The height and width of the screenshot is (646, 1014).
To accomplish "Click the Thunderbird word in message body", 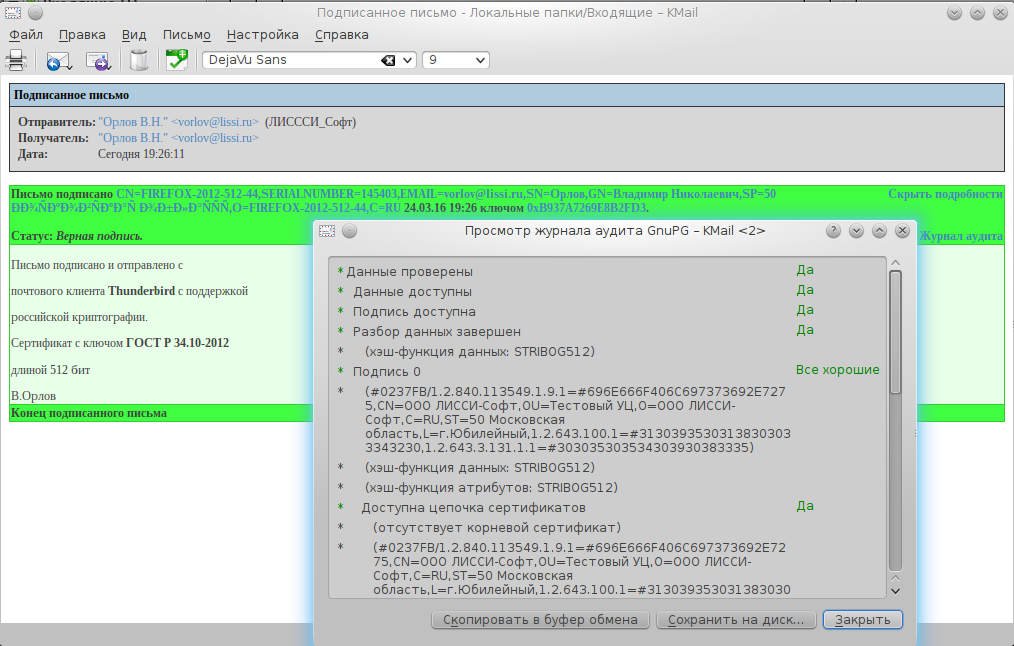I will (x=142, y=291).
